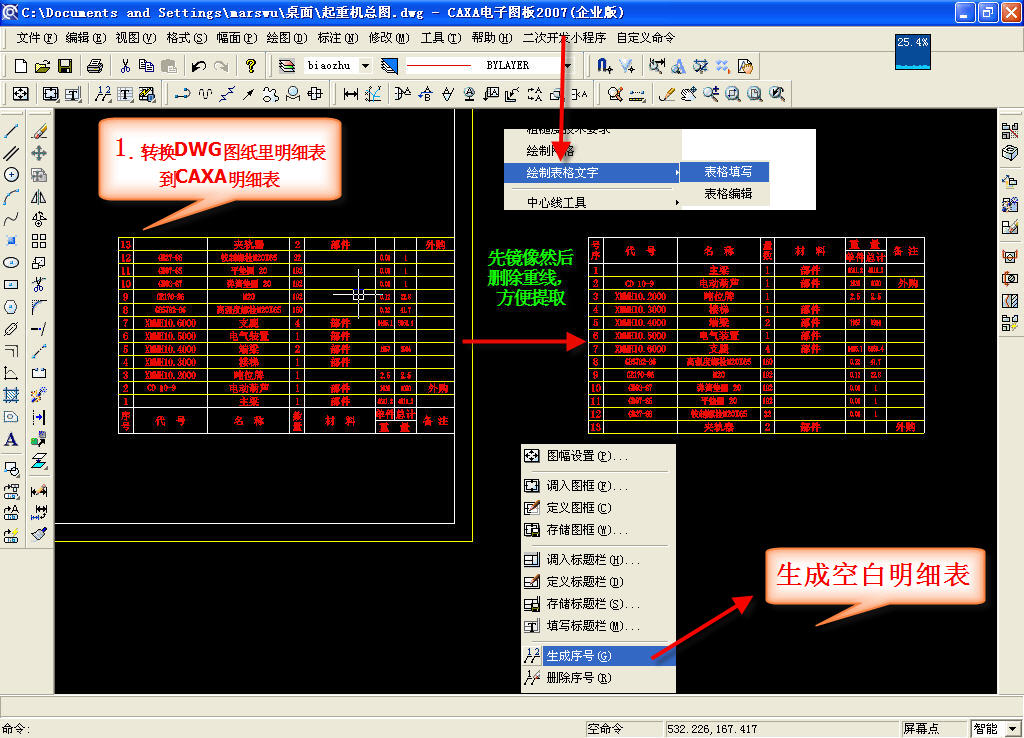Open the 标注 menu
Screen dimensions: 1024x738
point(338,38)
